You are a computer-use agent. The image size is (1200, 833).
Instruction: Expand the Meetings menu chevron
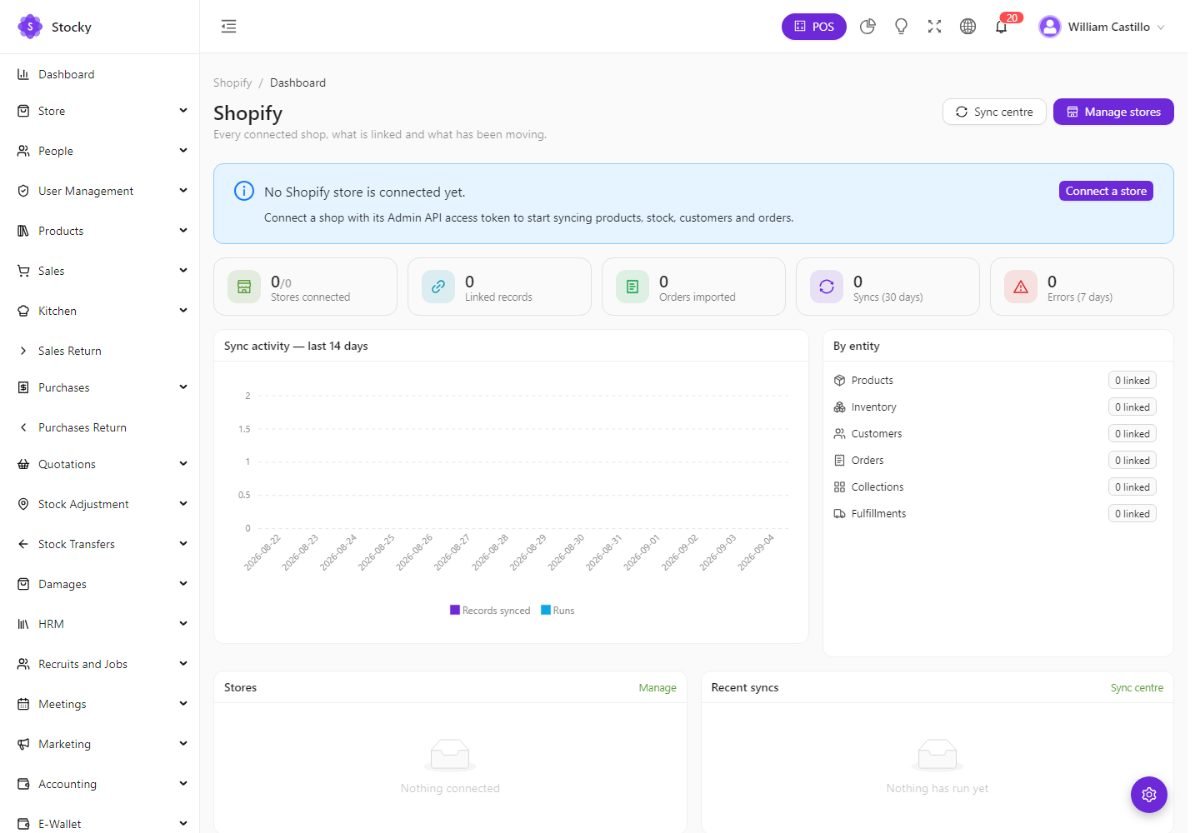(x=183, y=704)
